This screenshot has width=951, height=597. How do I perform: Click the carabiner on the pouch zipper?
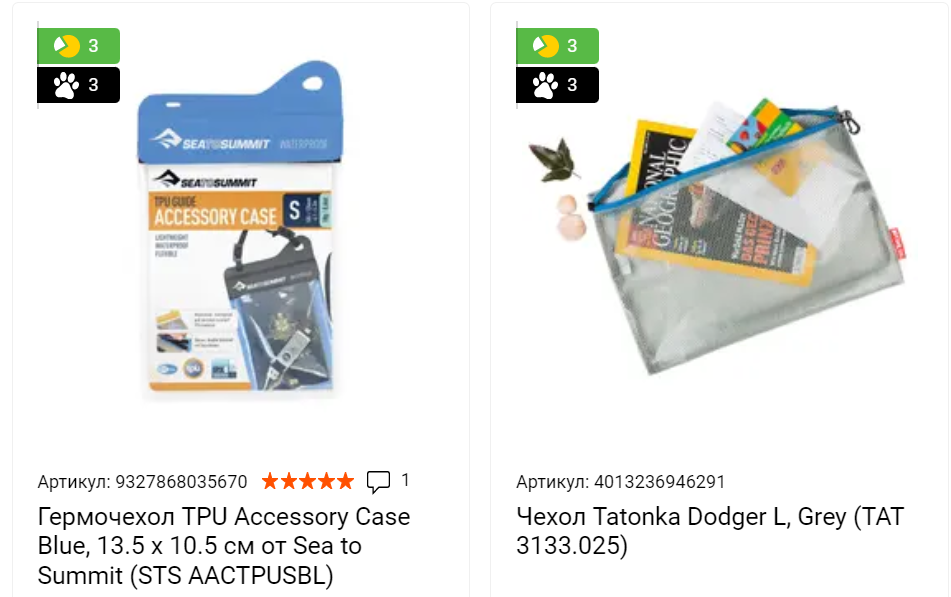click(850, 121)
